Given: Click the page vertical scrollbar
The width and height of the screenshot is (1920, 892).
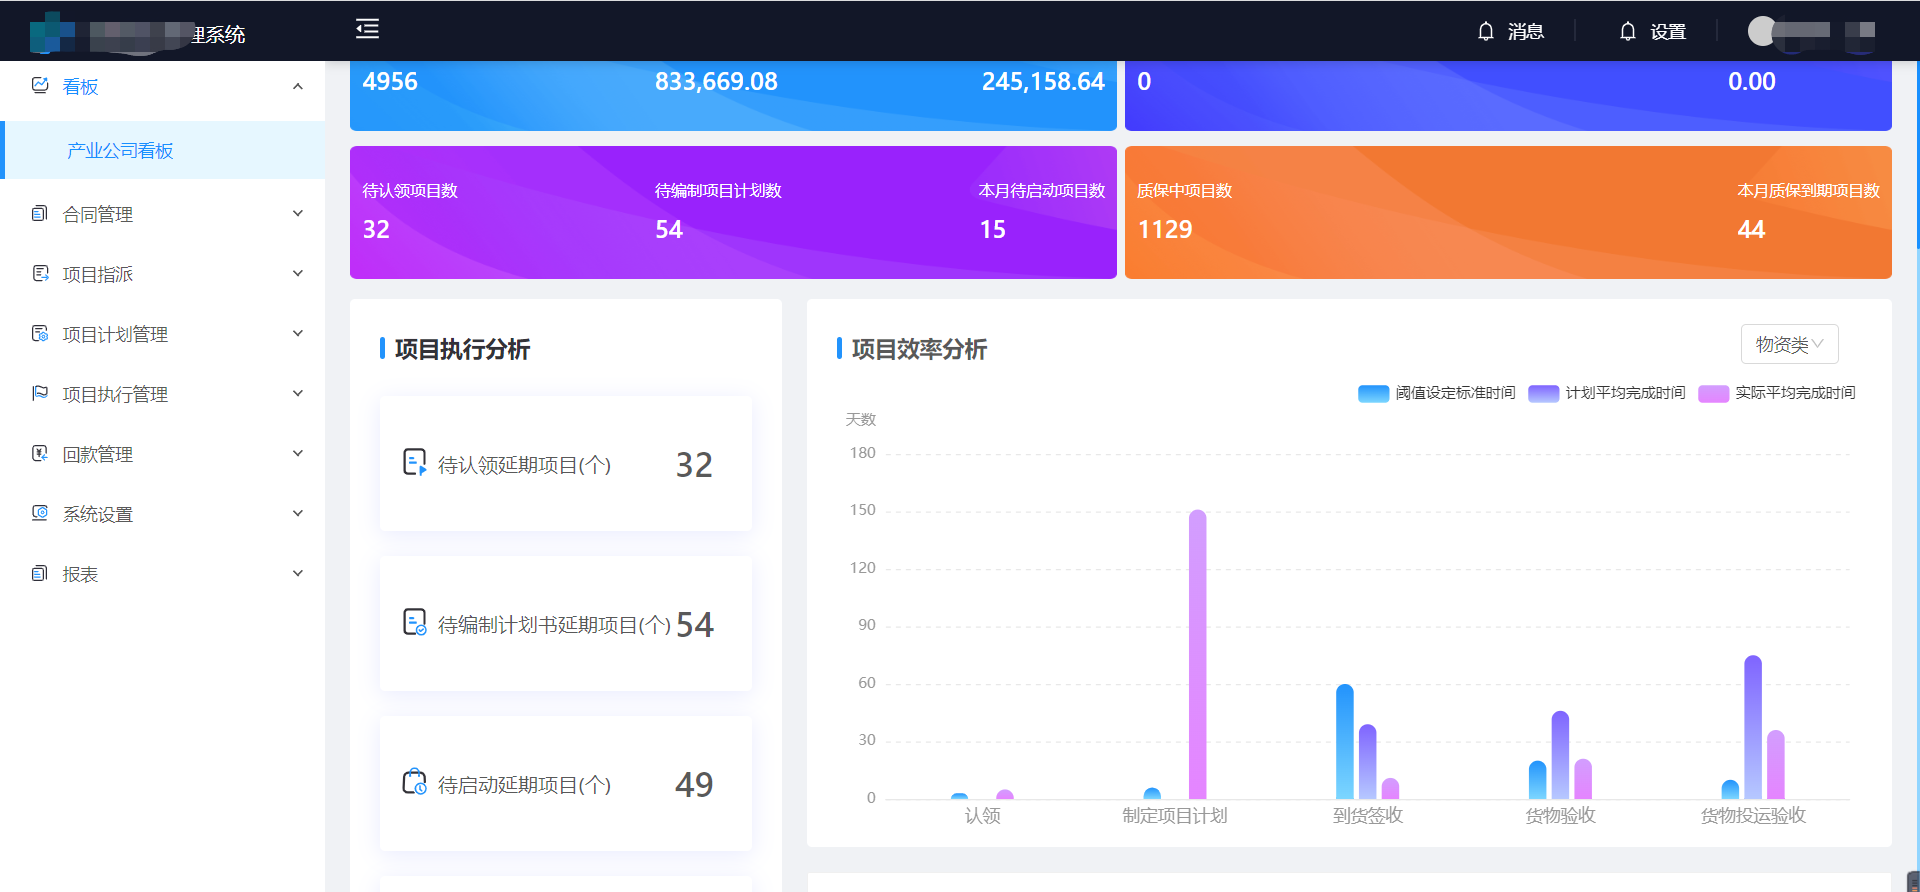Looking at the screenshot, I should (1917, 155).
